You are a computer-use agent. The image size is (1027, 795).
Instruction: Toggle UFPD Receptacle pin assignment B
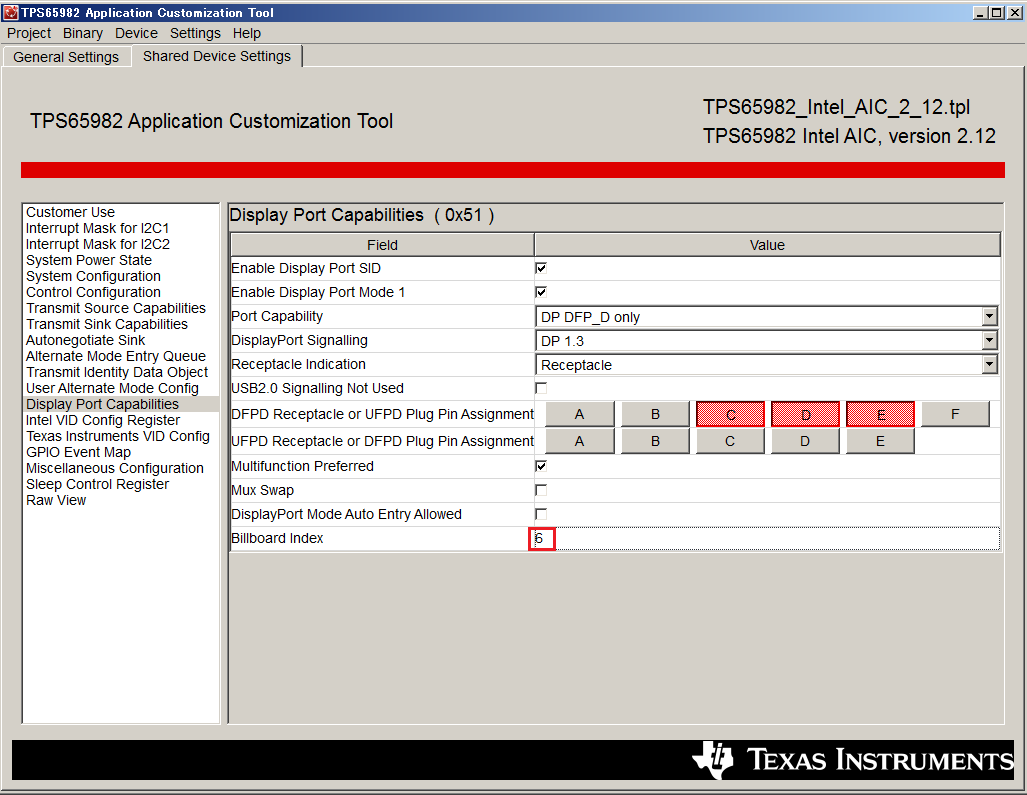[655, 441]
